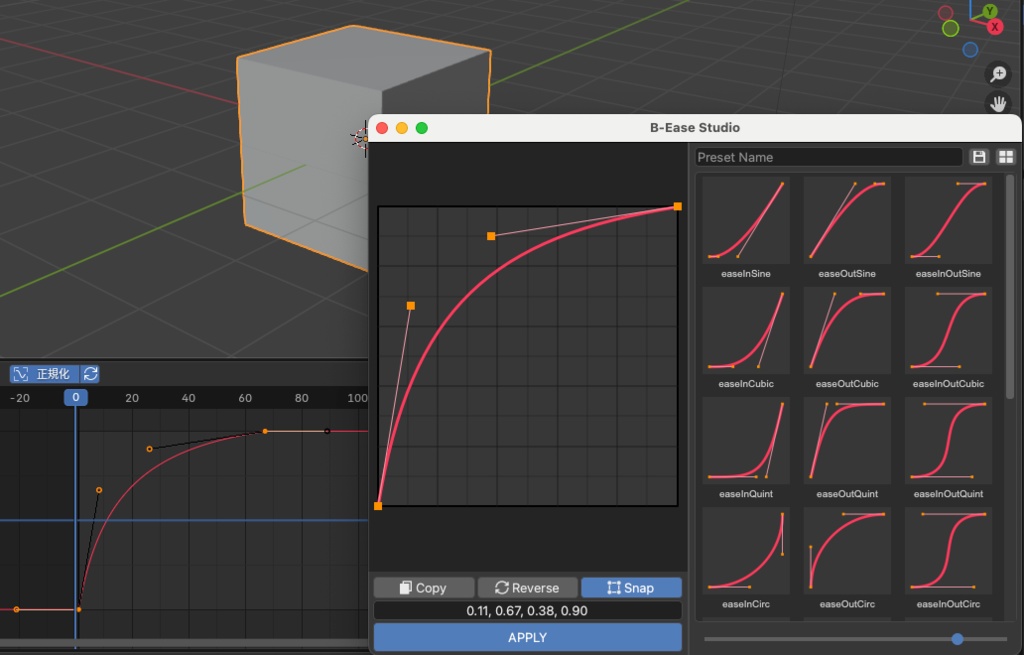Image resolution: width=1024 pixels, height=655 pixels.
Task: Select the easeOutCirc preset
Action: point(846,550)
